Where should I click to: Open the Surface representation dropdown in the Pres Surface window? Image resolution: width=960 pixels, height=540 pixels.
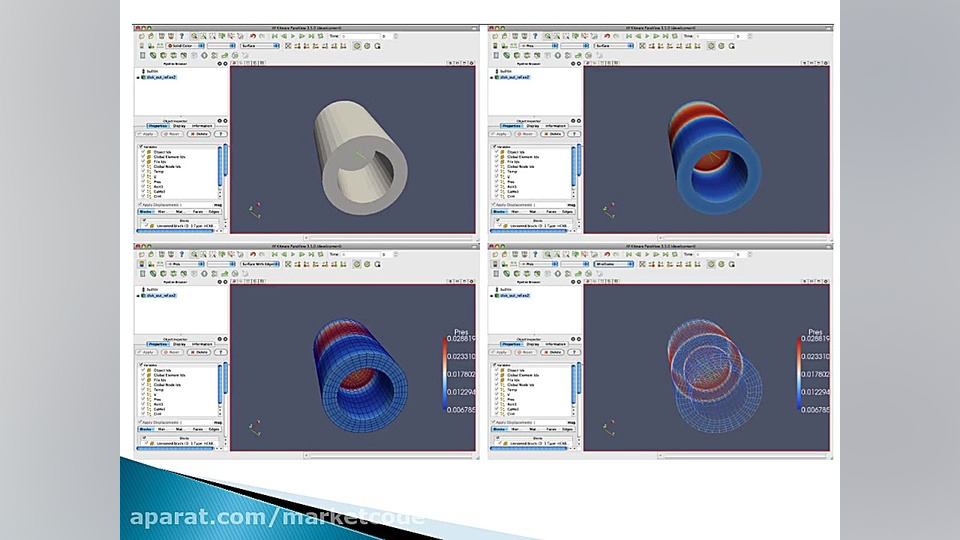tap(613, 46)
